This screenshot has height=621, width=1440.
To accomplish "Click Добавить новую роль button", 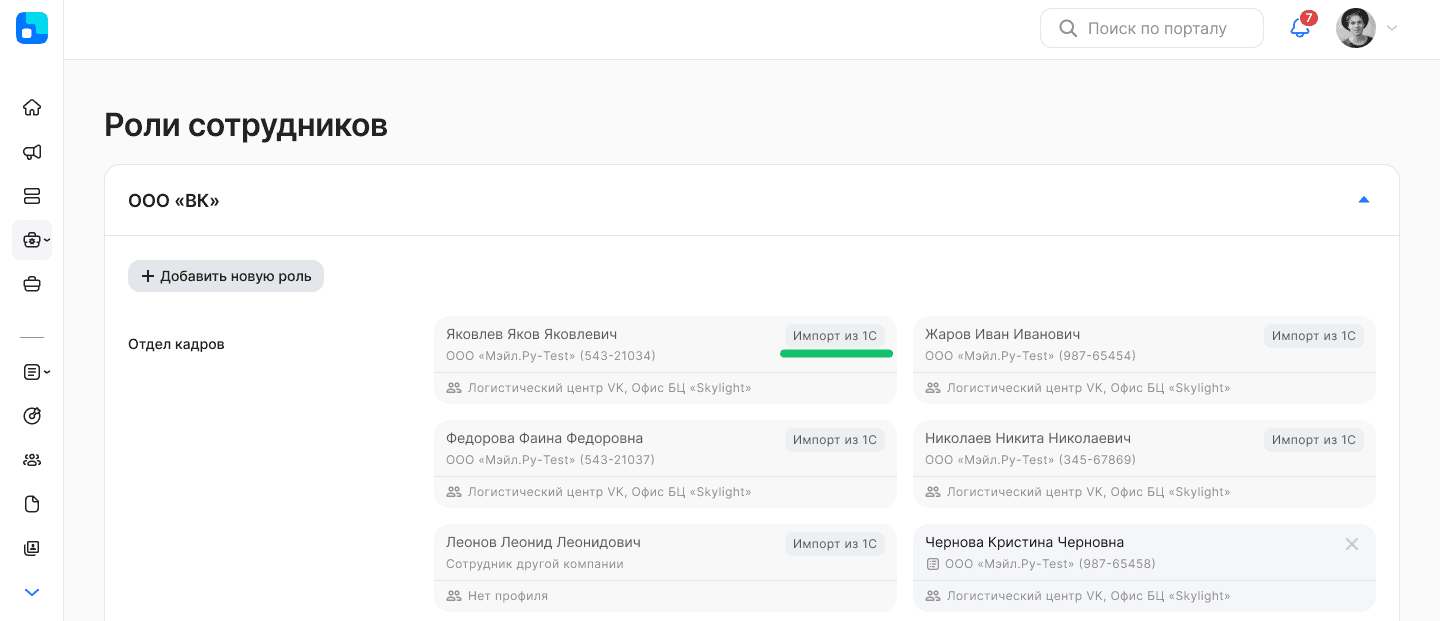I will 226,276.
